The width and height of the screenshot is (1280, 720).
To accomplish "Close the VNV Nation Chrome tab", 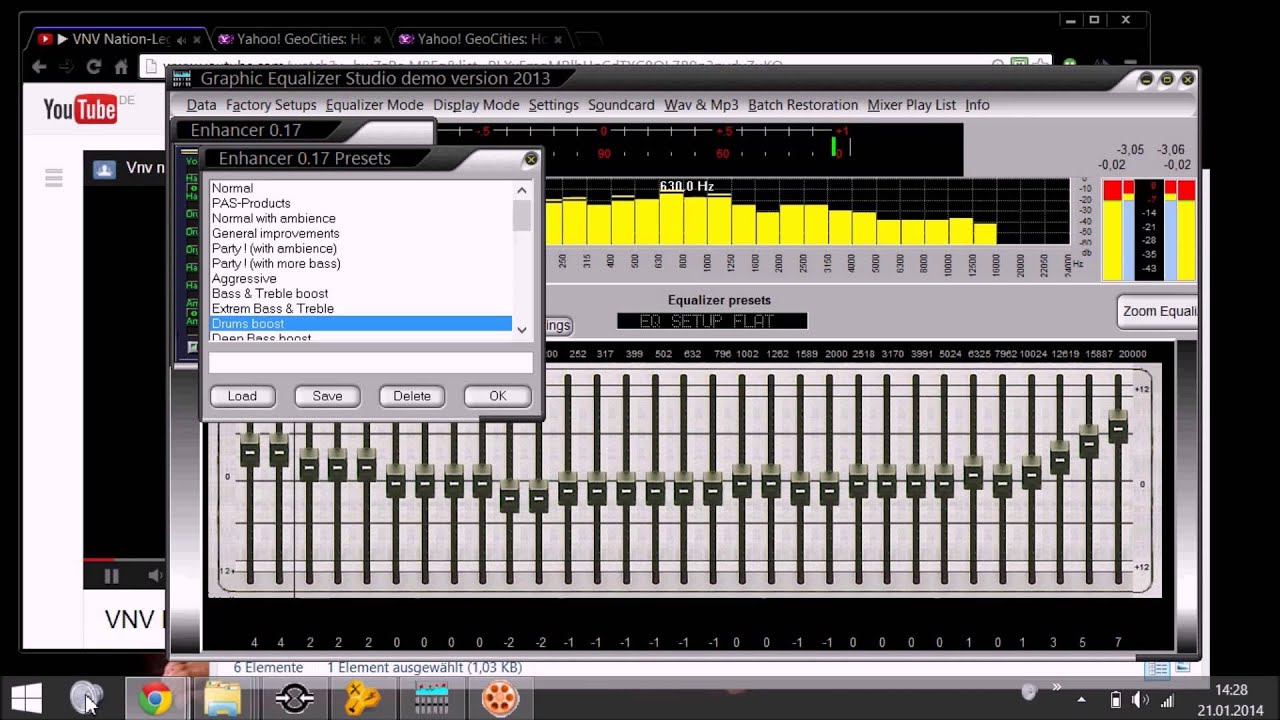I will tap(196, 40).
